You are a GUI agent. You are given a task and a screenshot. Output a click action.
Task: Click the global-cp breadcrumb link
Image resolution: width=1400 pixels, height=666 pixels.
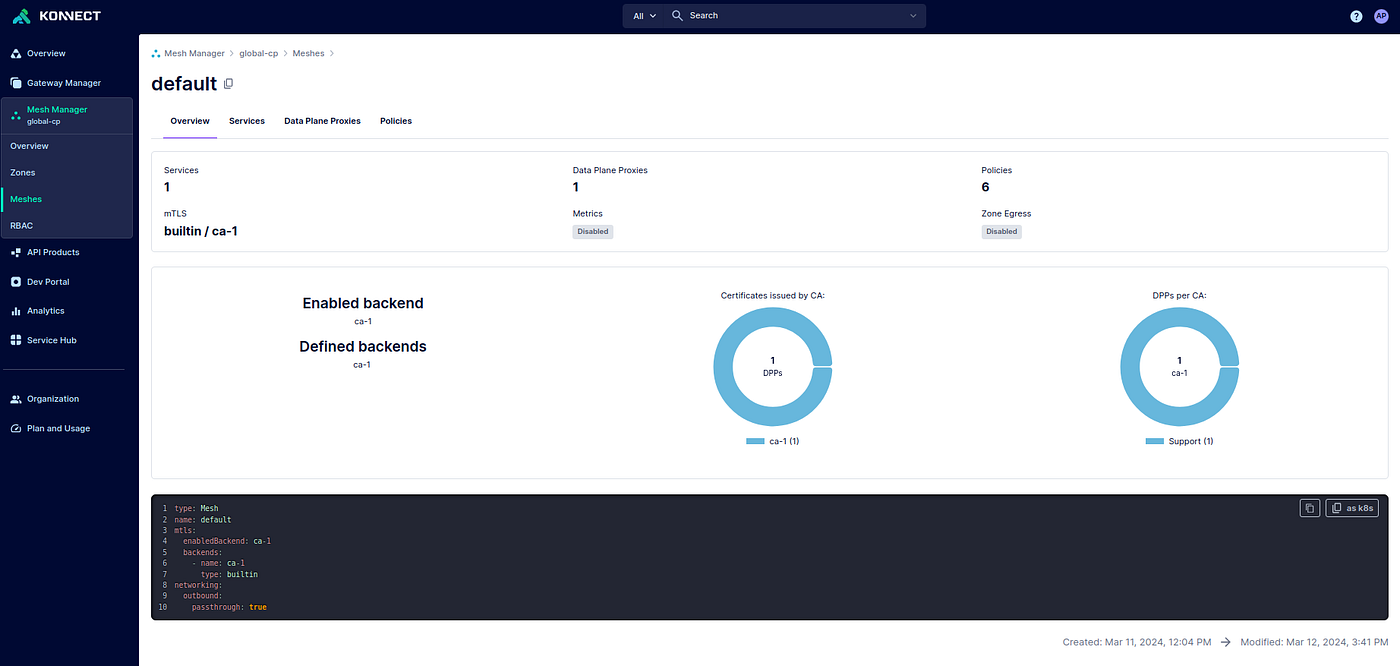click(x=259, y=53)
